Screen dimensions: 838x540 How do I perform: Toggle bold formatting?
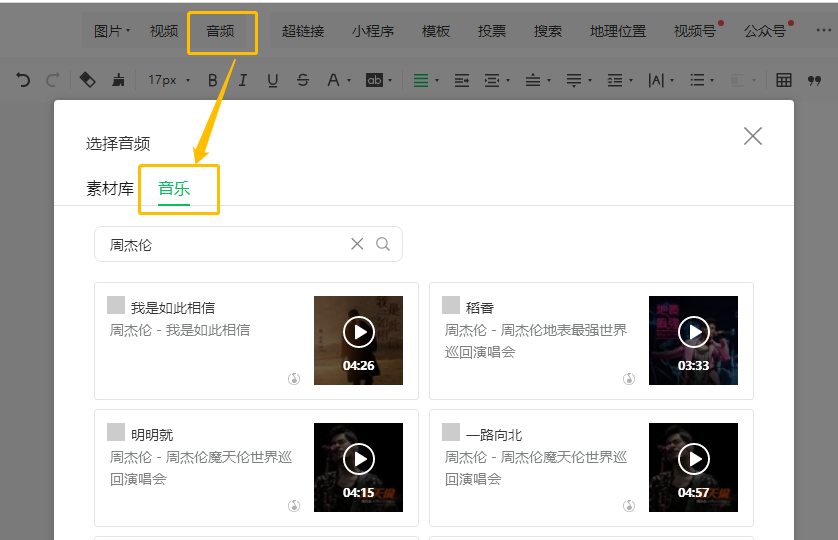(x=213, y=80)
